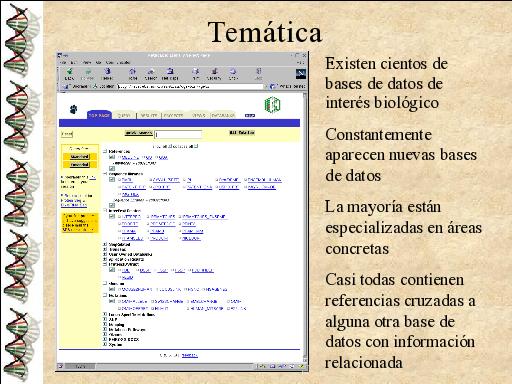Switch to the second page tab
Screen dimensions: 512x384
[124, 115]
